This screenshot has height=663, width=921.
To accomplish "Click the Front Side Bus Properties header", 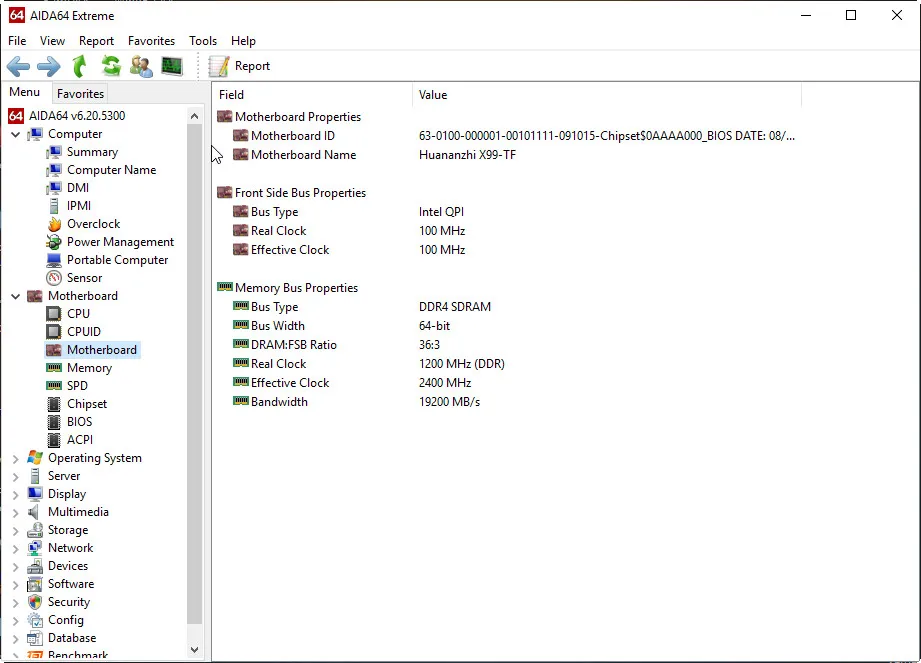I will [x=301, y=193].
